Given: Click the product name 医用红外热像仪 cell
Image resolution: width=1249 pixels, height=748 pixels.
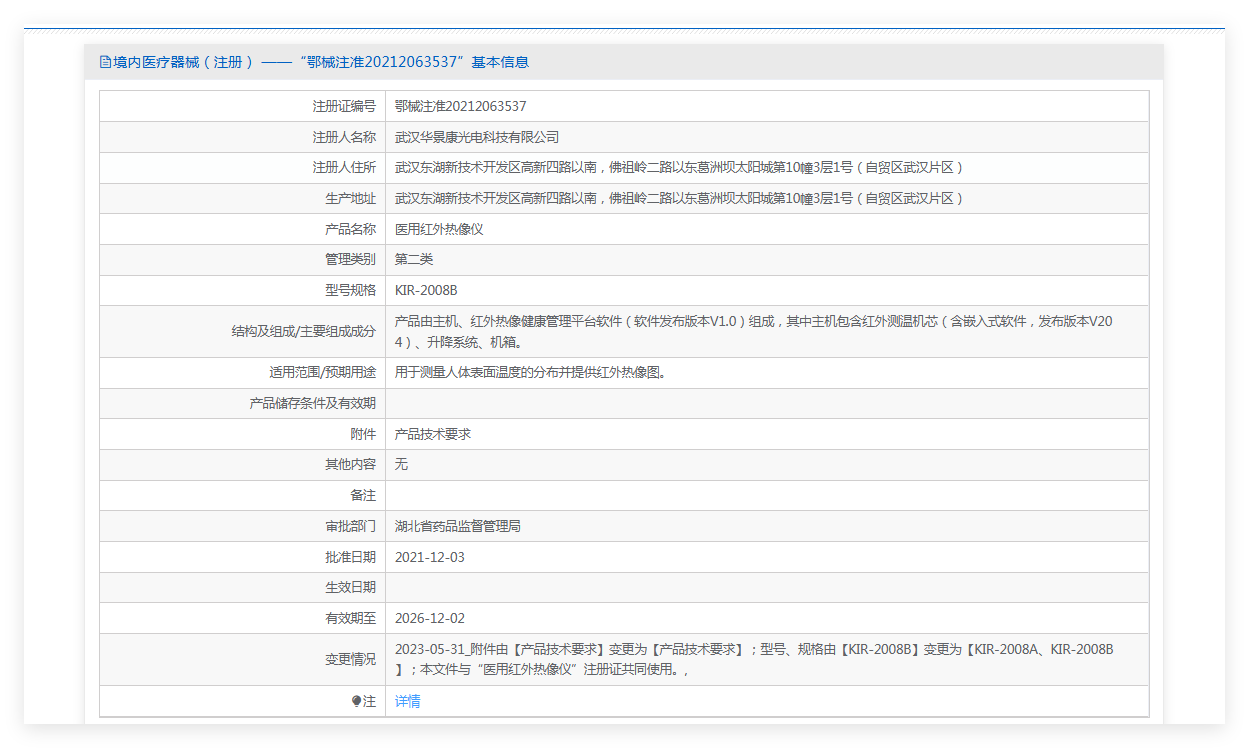Looking at the screenshot, I should [440, 229].
